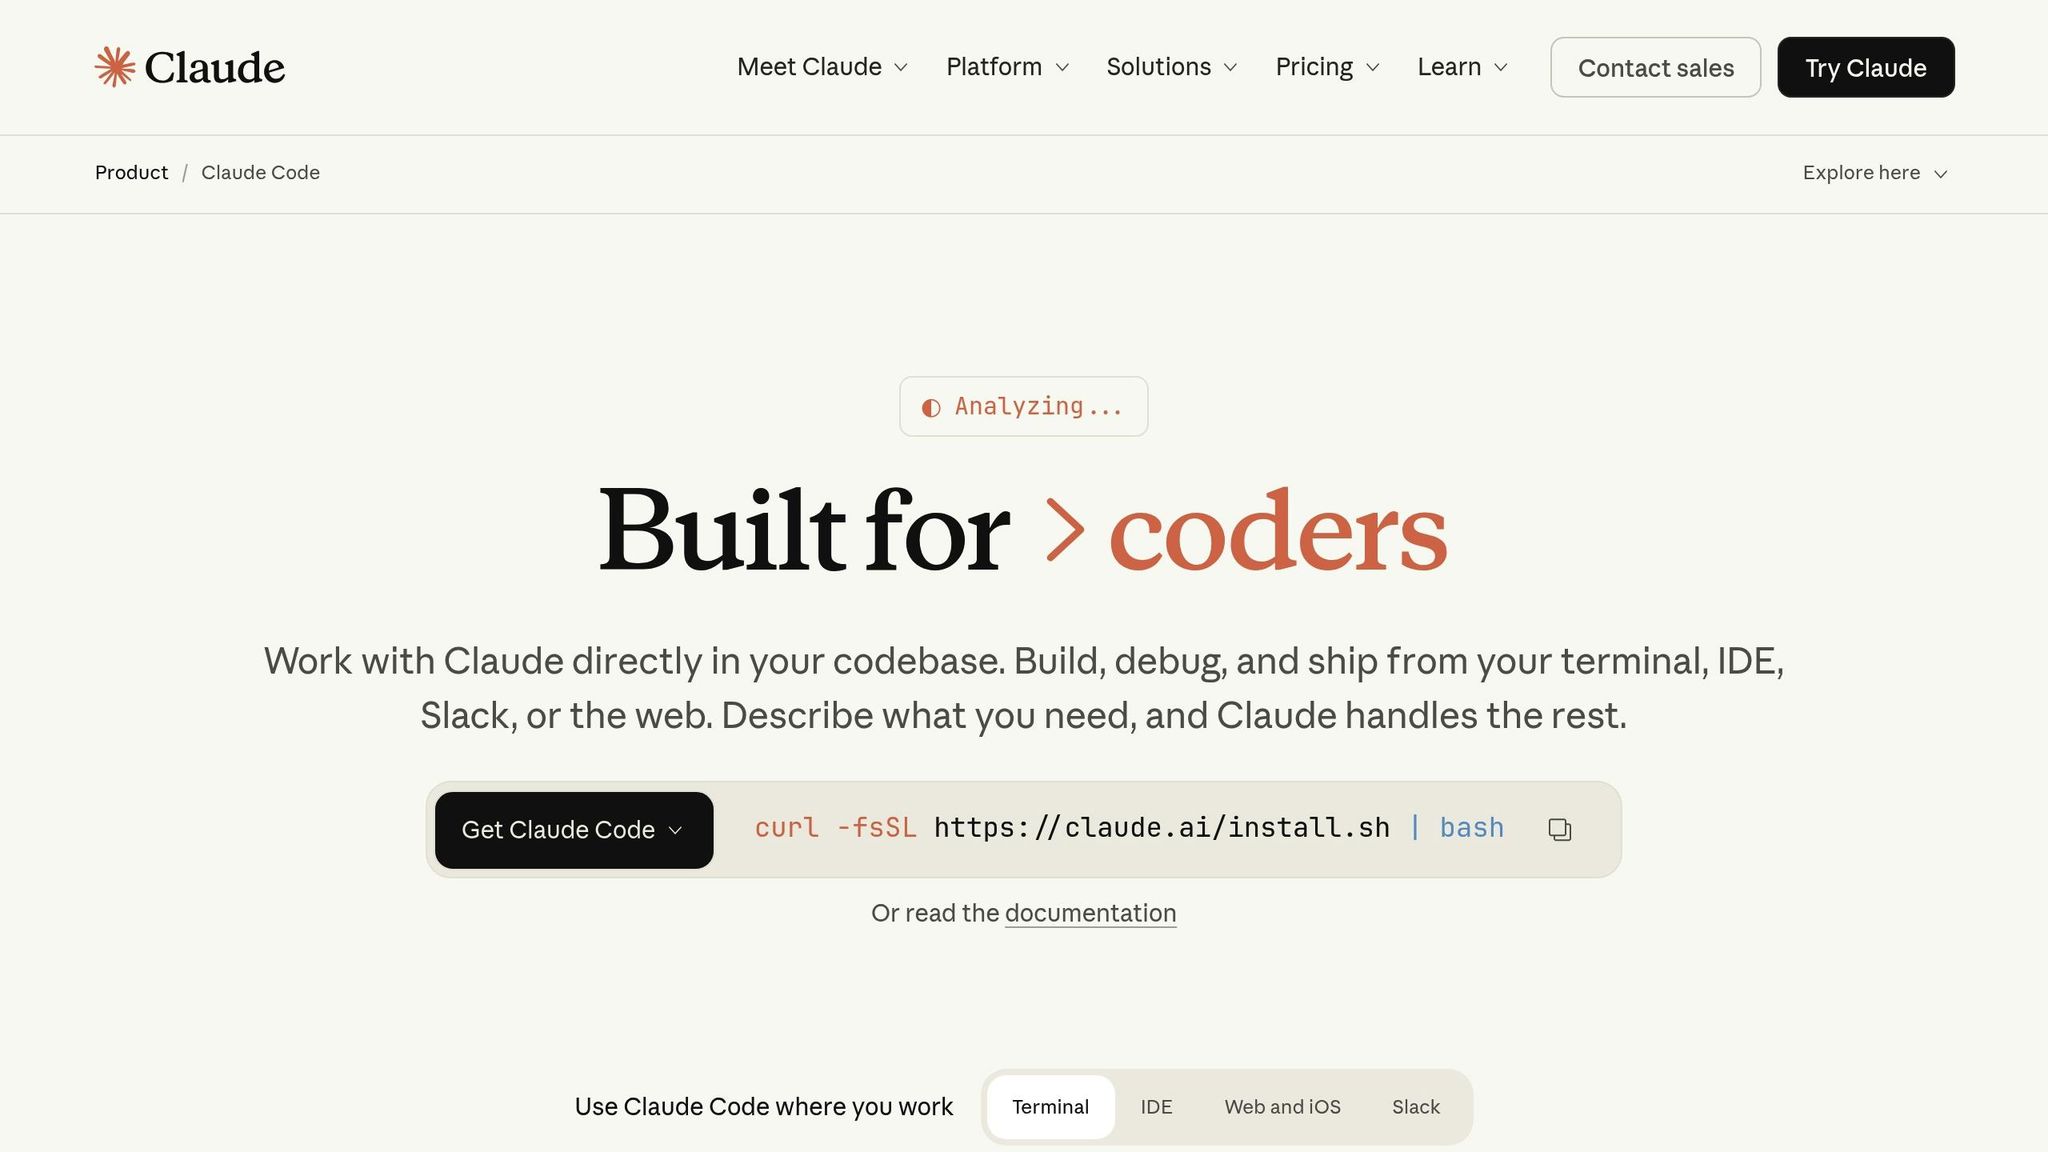
Task: Expand the Solutions navigation menu
Action: [1171, 67]
